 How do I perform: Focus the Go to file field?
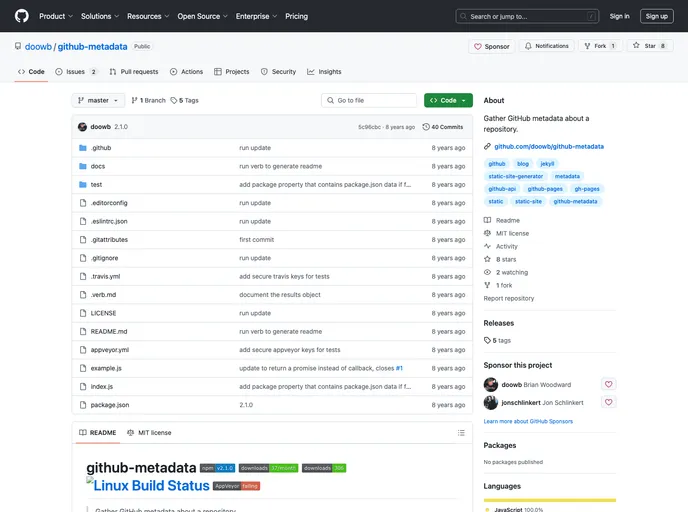(369, 100)
